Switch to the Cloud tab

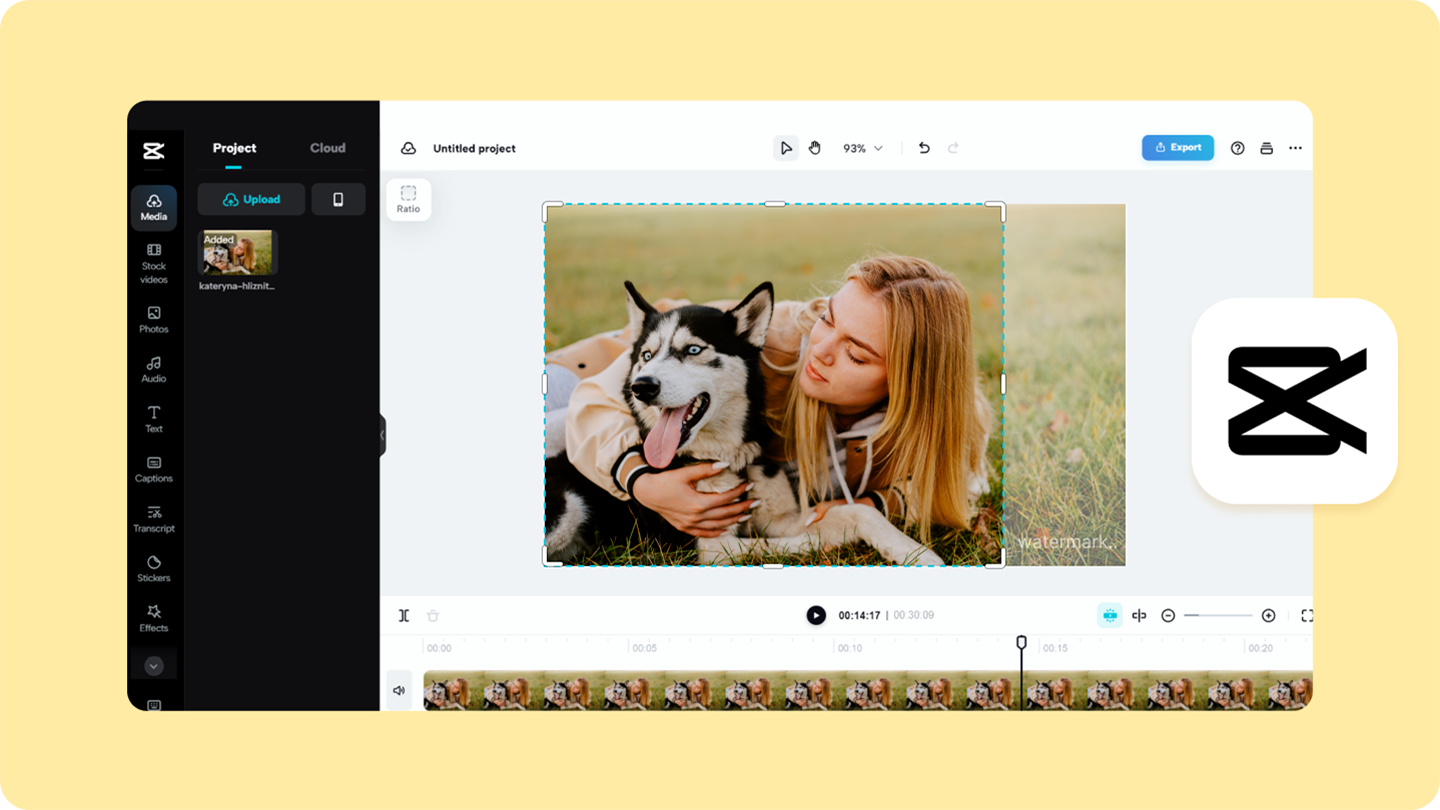pos(328,148)
